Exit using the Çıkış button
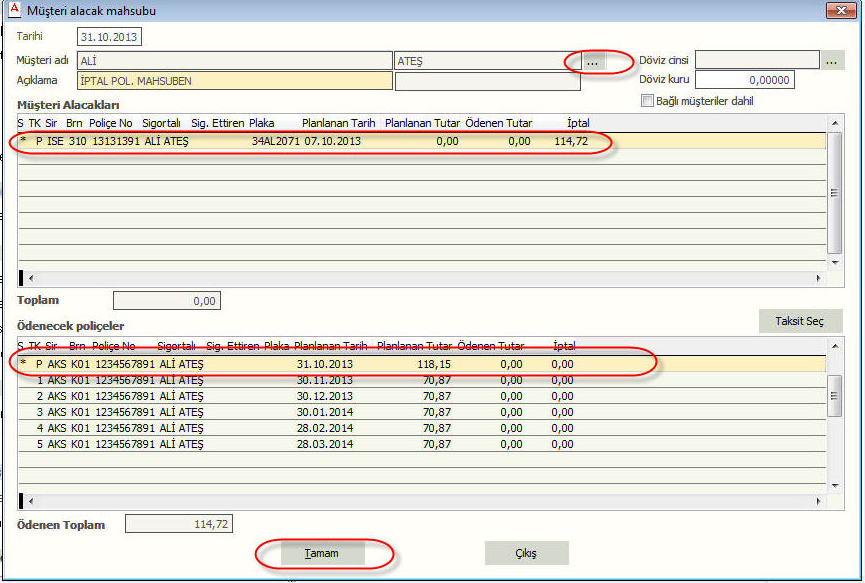This screenshot has height=583, width=865. click(x=526, y=553)
